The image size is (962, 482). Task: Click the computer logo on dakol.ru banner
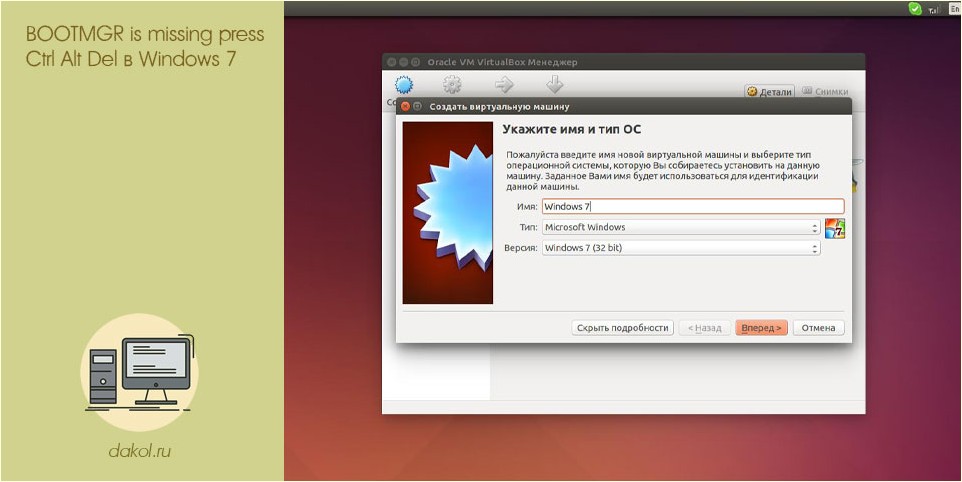pyautogui.click(x=140, y=372)
